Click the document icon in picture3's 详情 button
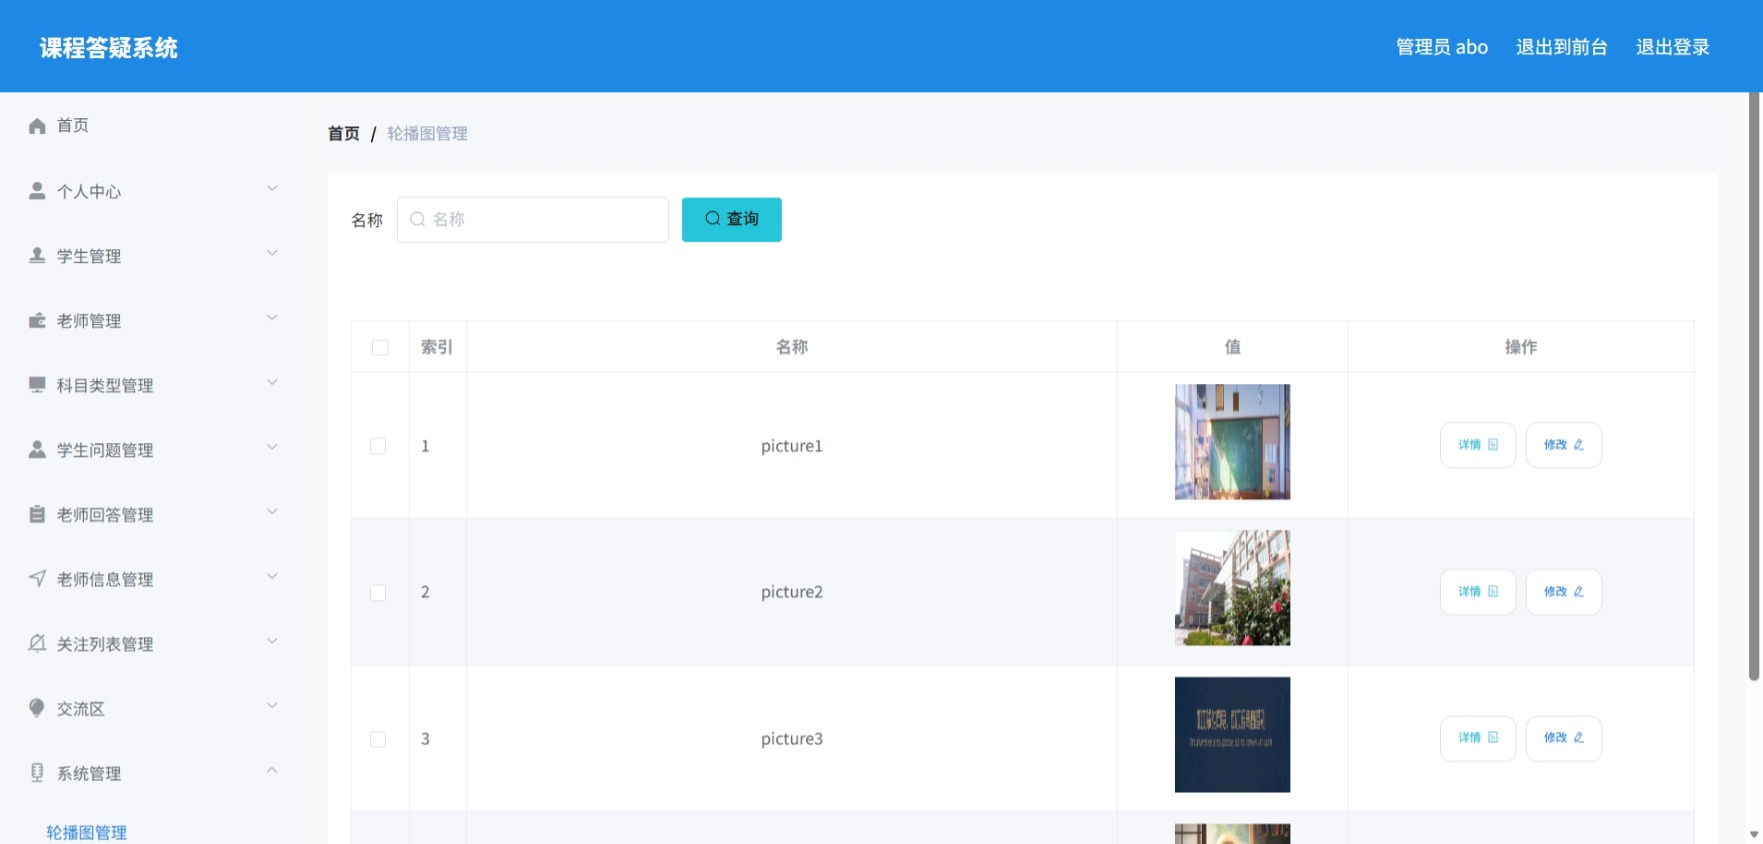 [1493, 738]
